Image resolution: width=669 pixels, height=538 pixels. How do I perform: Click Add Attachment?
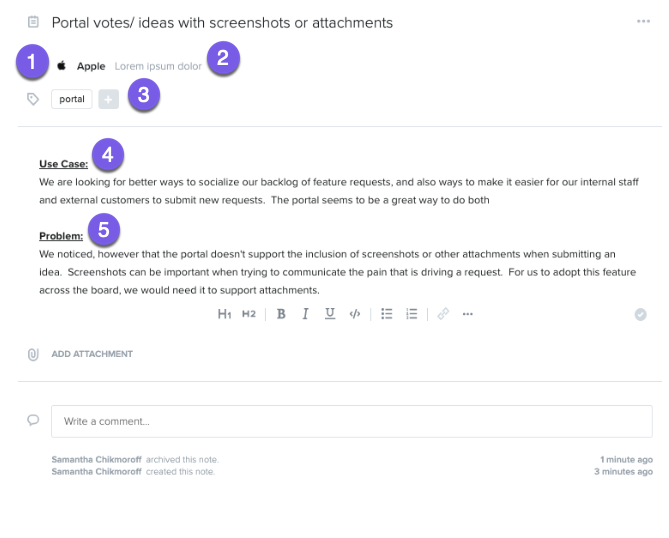click(x=92, y=354)
